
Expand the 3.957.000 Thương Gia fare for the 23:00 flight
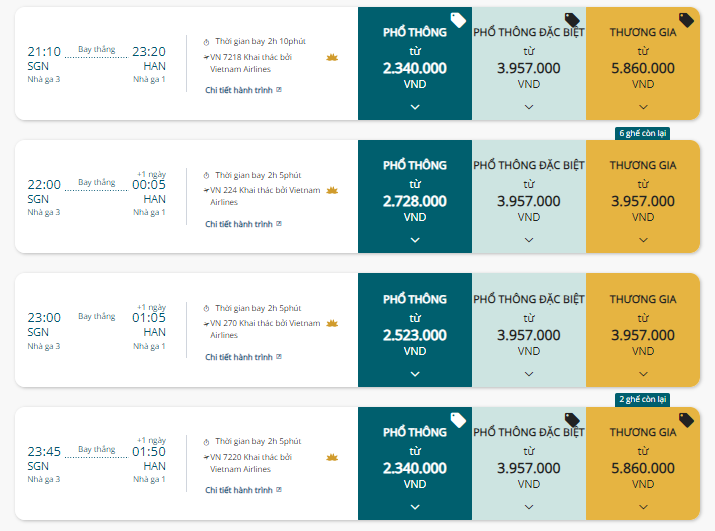[x=643, y=374]
